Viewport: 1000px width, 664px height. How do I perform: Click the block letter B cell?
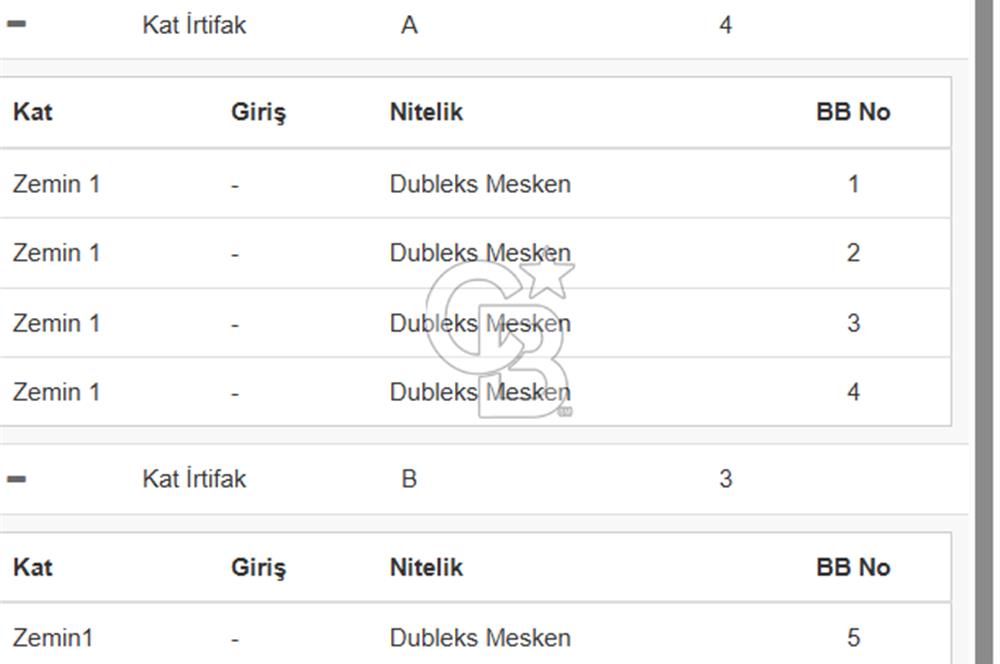tap(409, 479)
